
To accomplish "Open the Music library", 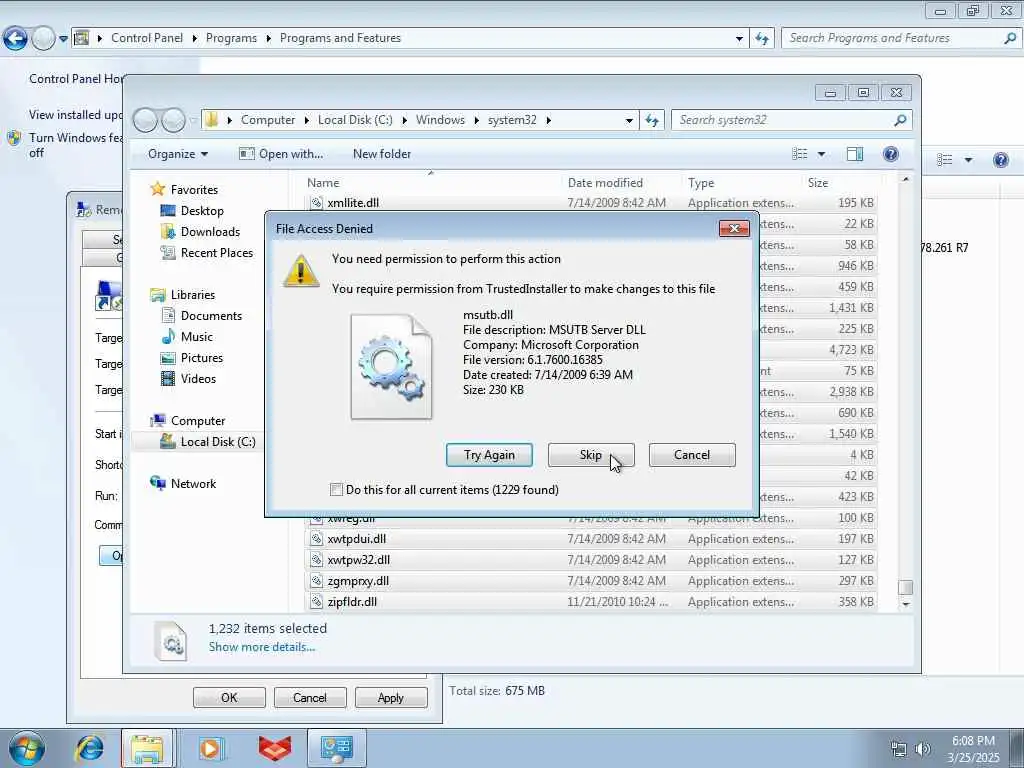I will (x=196, y=337).
